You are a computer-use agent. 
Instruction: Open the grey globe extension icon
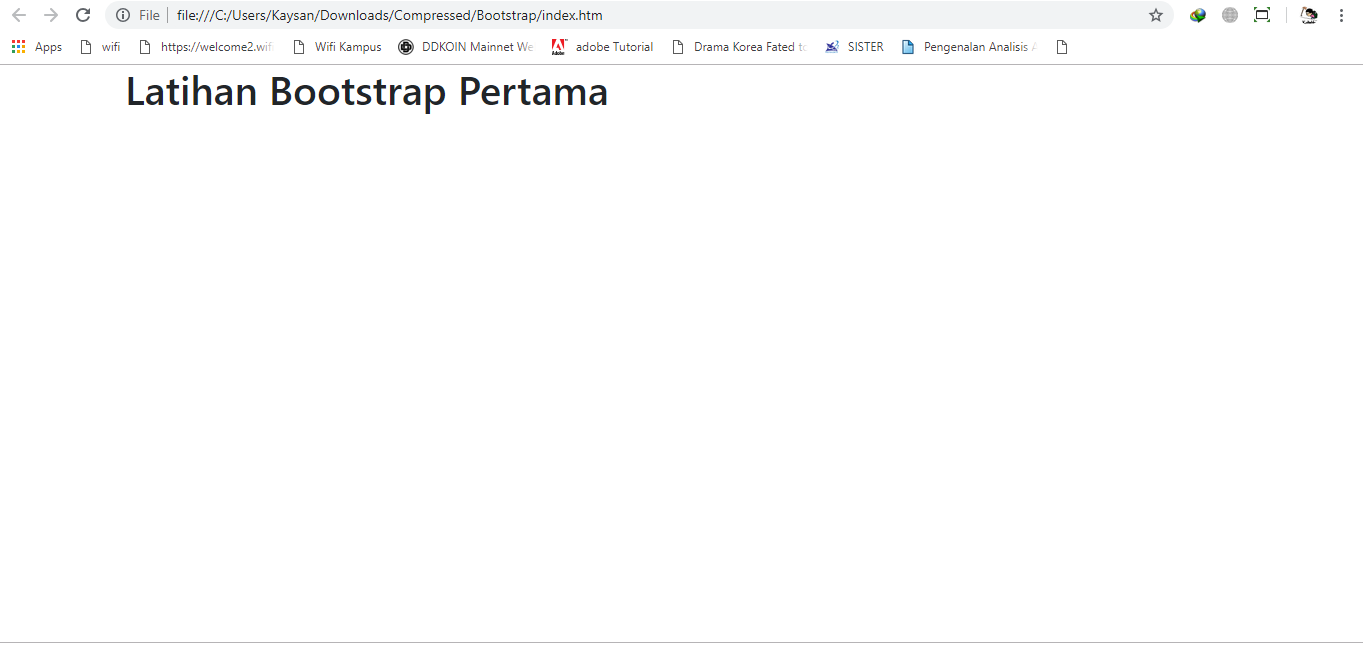[x=1229, y=15]
